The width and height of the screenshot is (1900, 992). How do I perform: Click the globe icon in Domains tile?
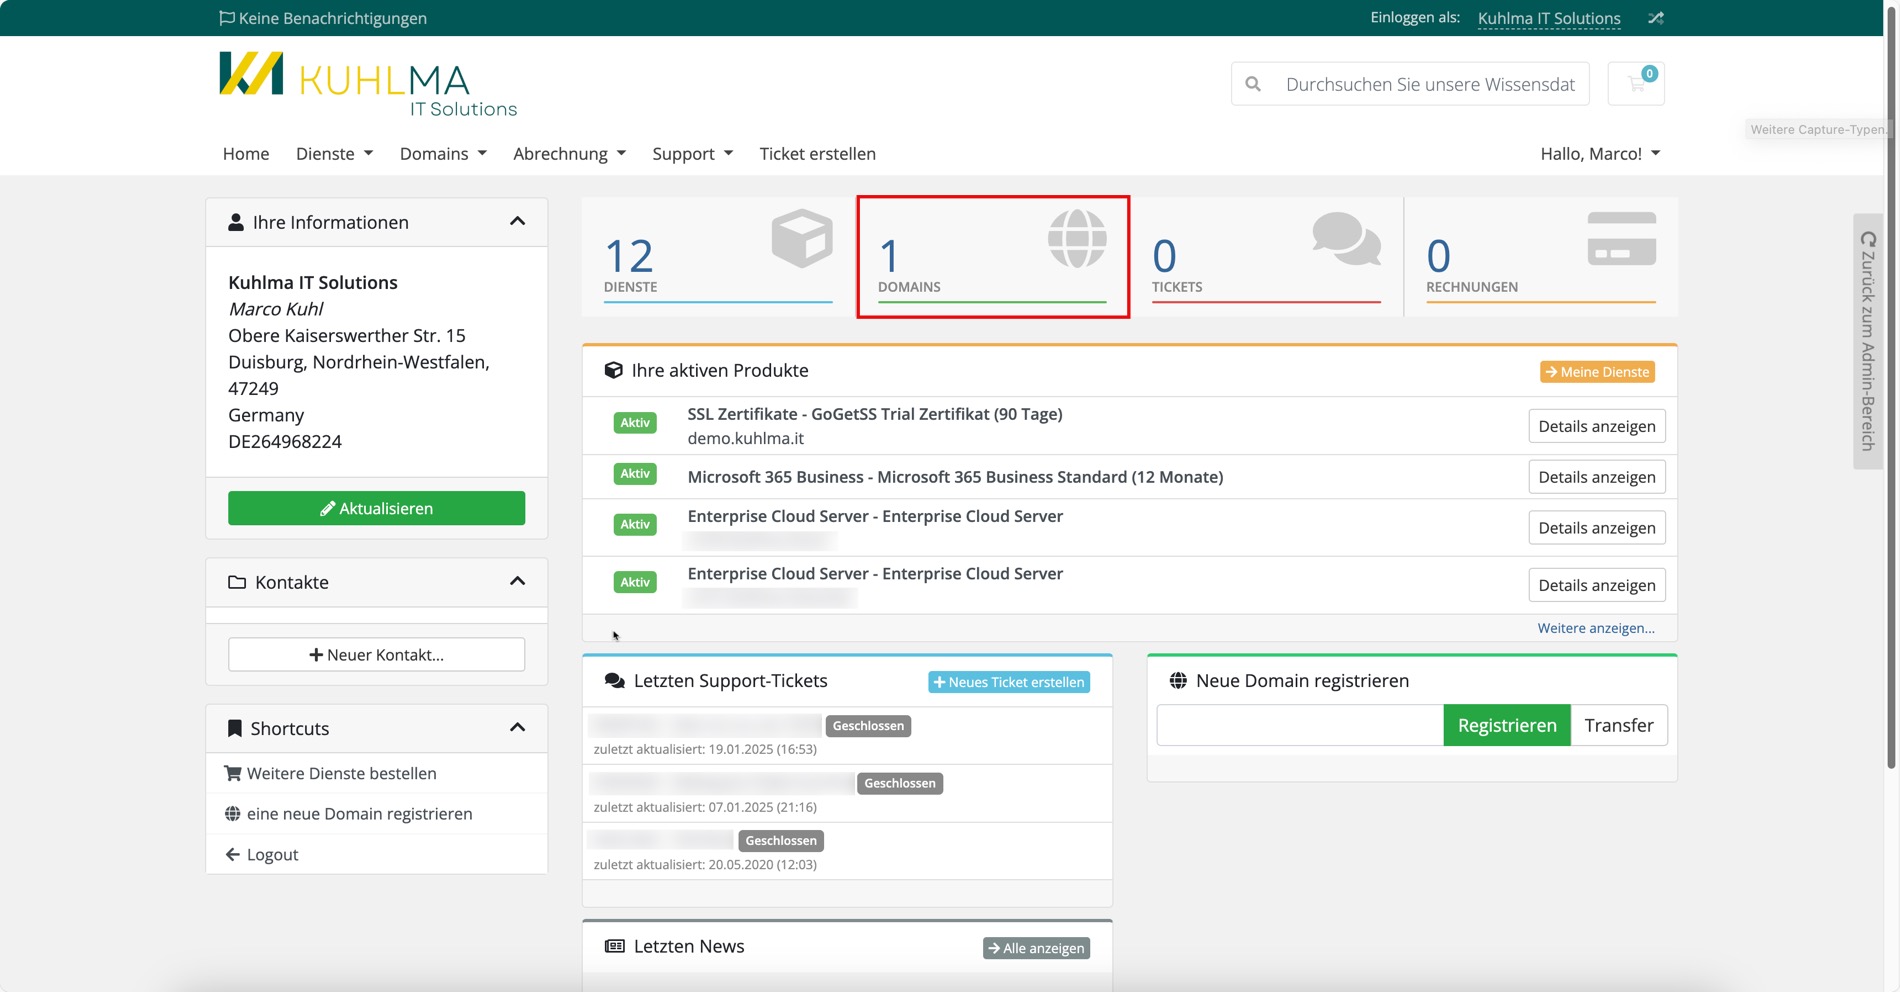(1077, 238)
